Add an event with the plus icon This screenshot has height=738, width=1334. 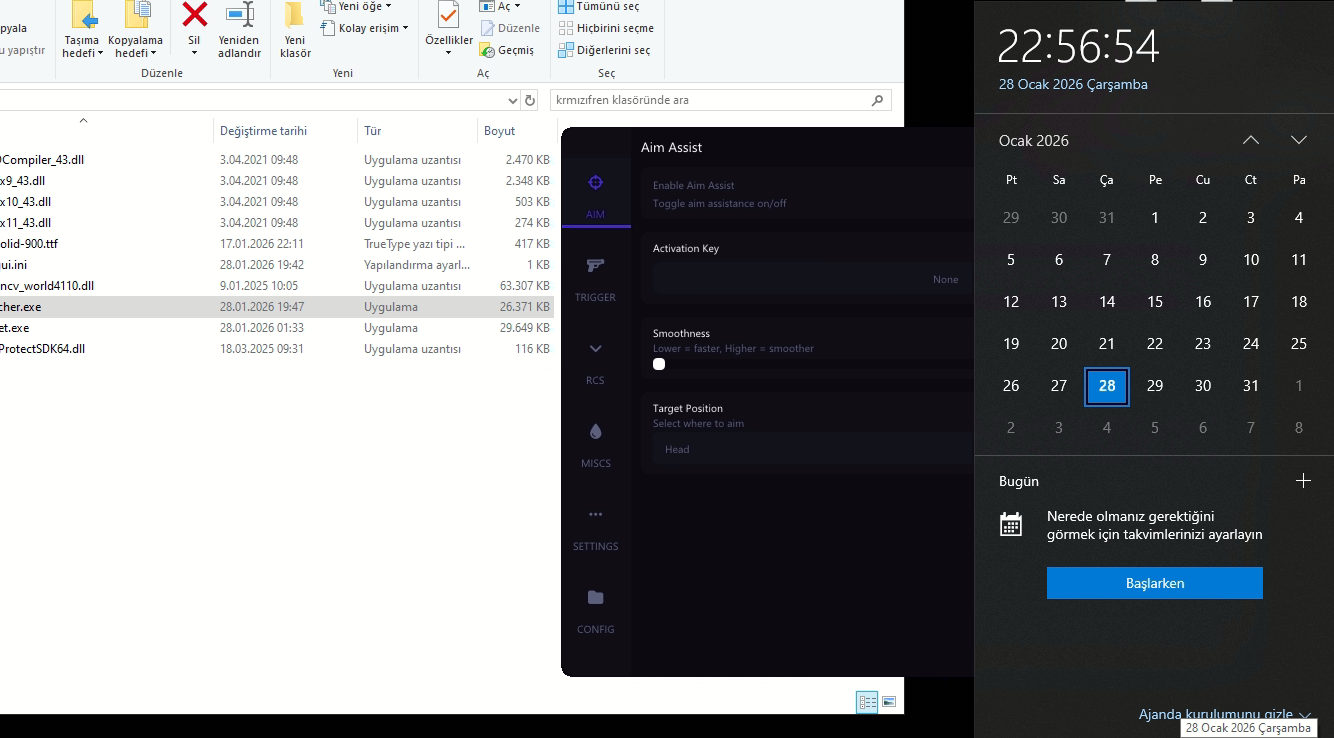(1303, 481)
